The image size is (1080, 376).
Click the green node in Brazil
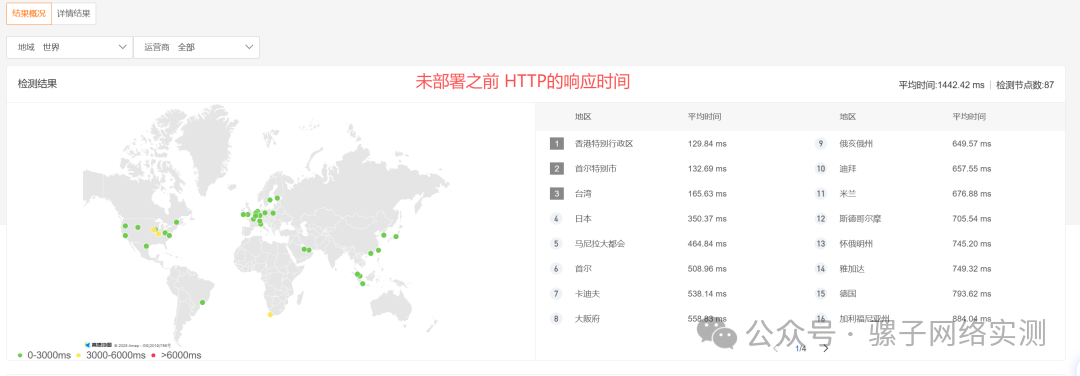pos(202,302)
